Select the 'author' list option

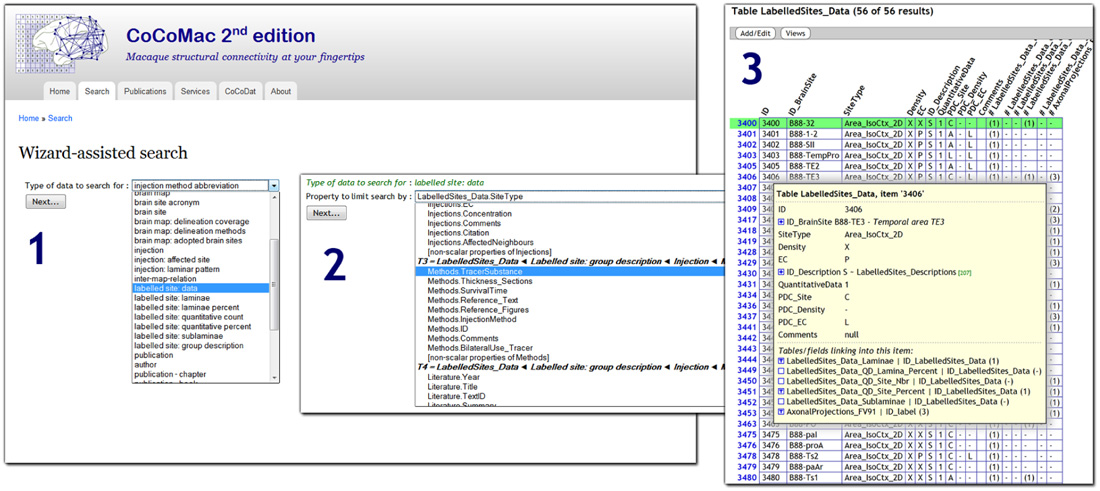click(x=145, y=364)
